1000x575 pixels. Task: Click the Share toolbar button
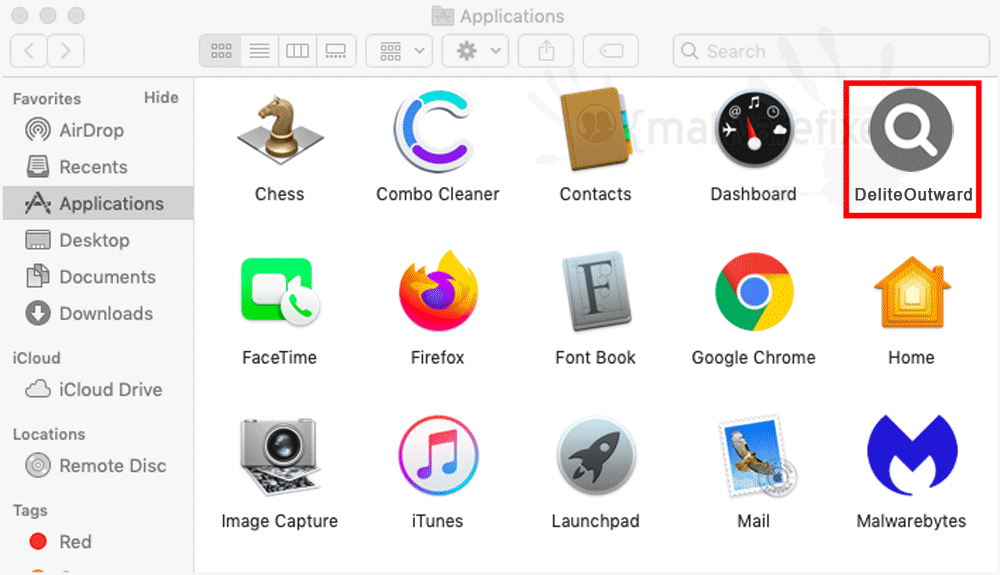[546, 50]
